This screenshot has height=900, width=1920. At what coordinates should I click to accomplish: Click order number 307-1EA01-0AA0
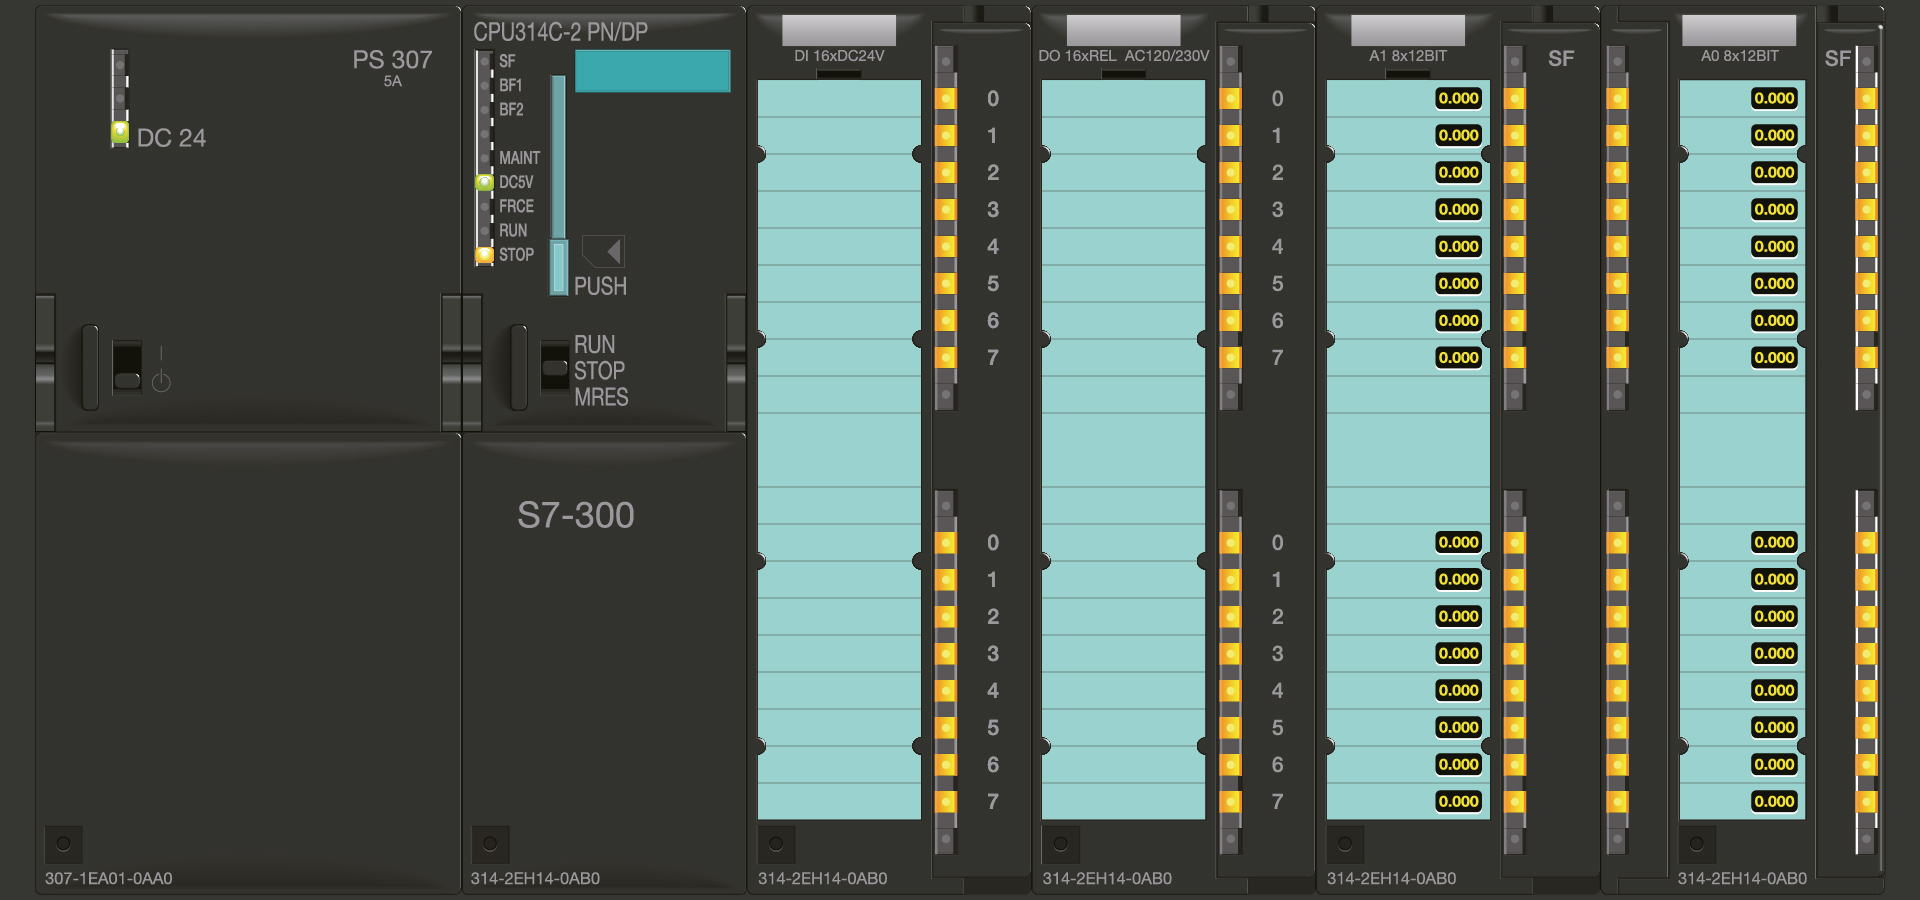[x=109, y=879]
